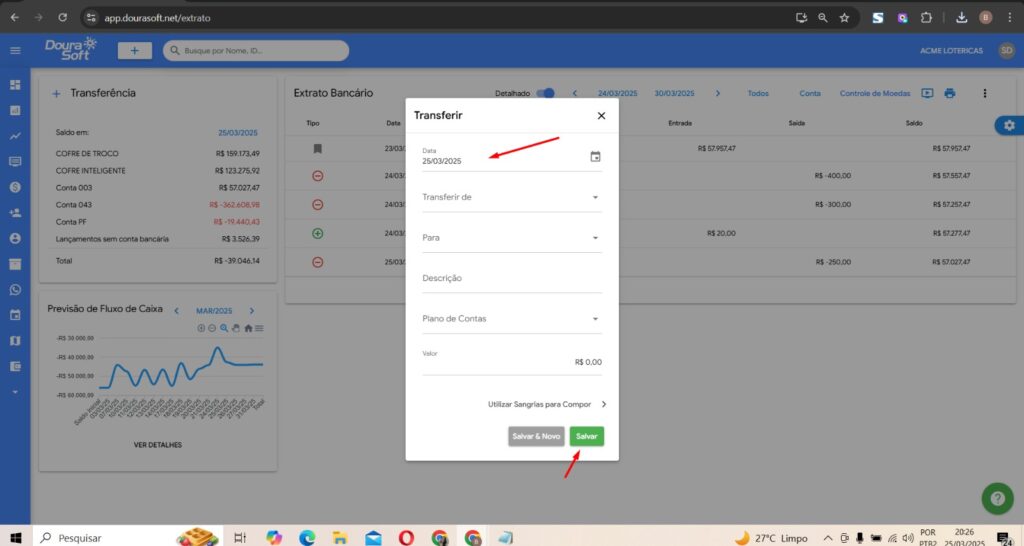This screenshot has height=546, width=1024.
Task: Open Controle de Moedas tab
Action: [874, 93]
